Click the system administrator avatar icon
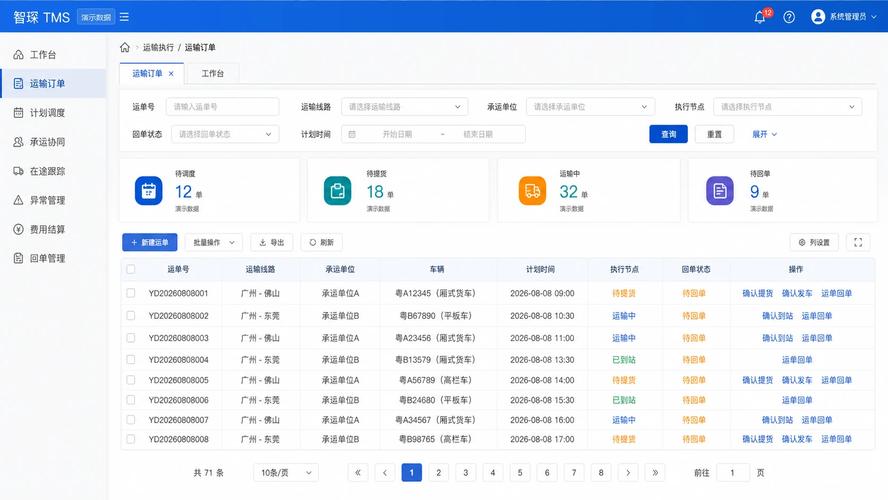The width and height of the screenshot is (888, 500). pyautogui.click(x=818, y=16)
